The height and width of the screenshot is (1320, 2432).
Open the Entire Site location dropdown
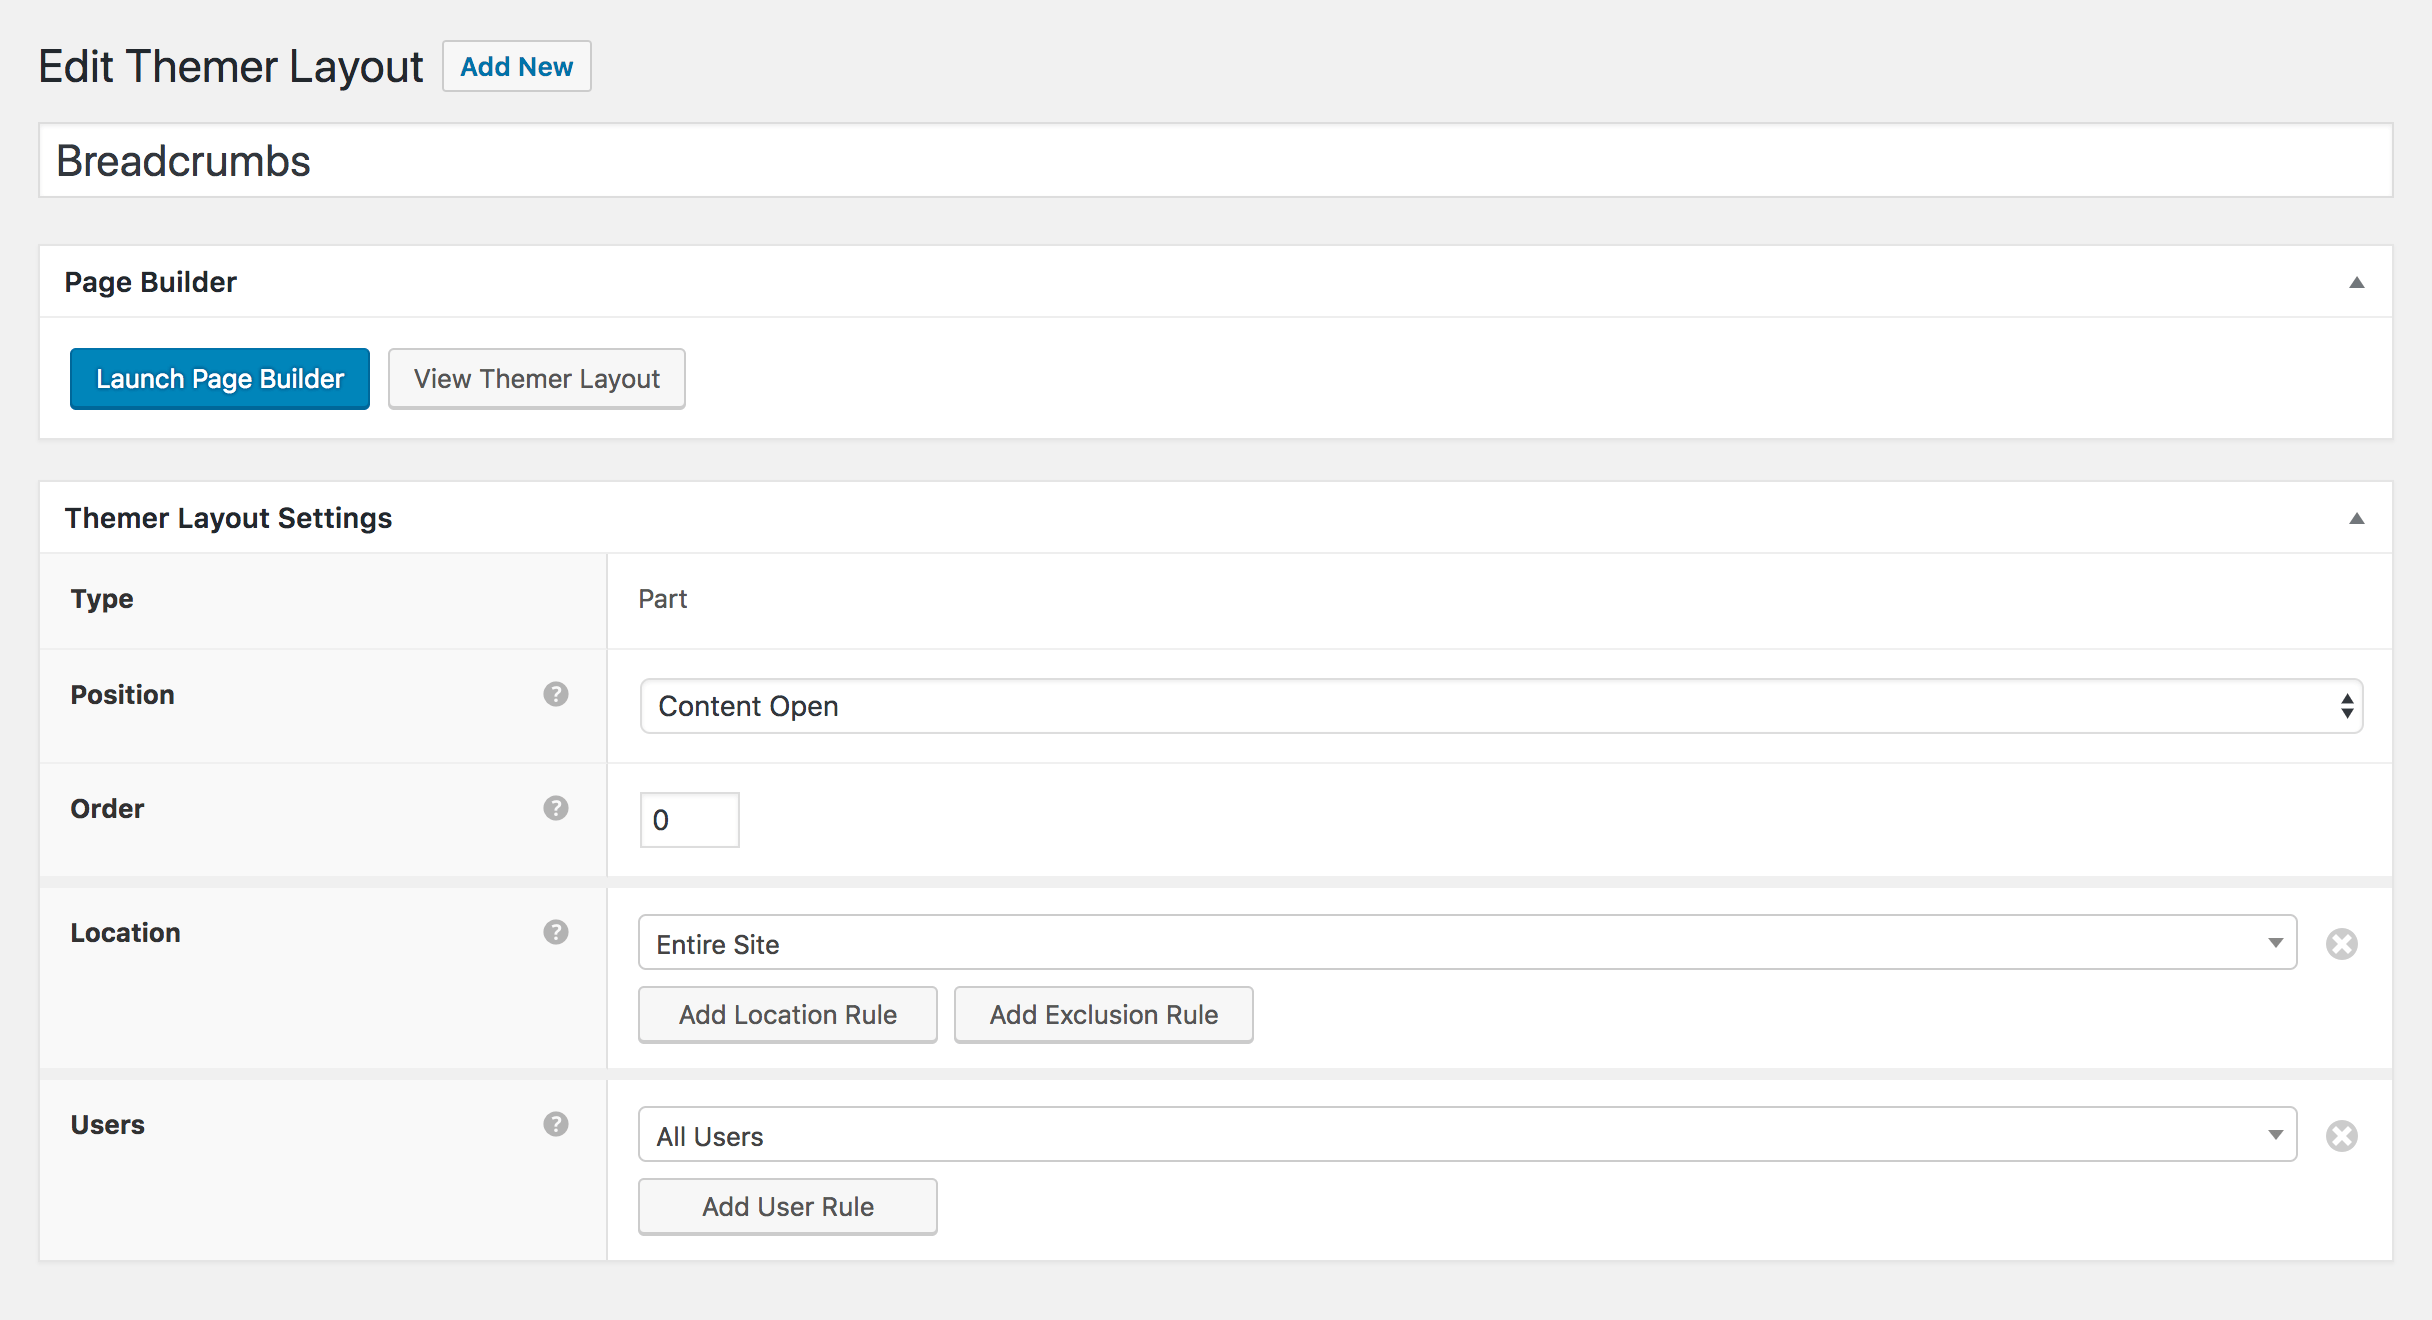1467,943
